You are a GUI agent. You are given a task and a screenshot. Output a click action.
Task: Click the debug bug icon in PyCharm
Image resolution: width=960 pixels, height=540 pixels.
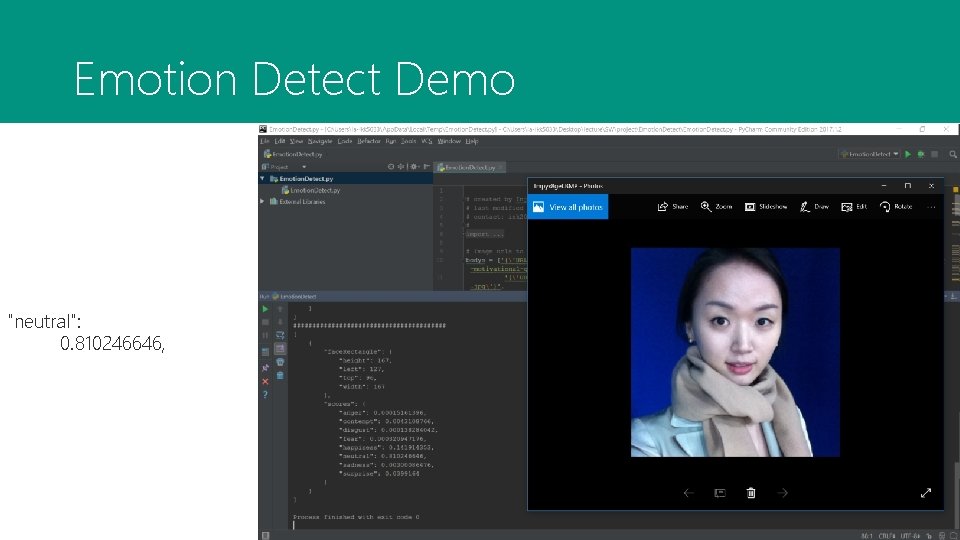tap(919, 154)
